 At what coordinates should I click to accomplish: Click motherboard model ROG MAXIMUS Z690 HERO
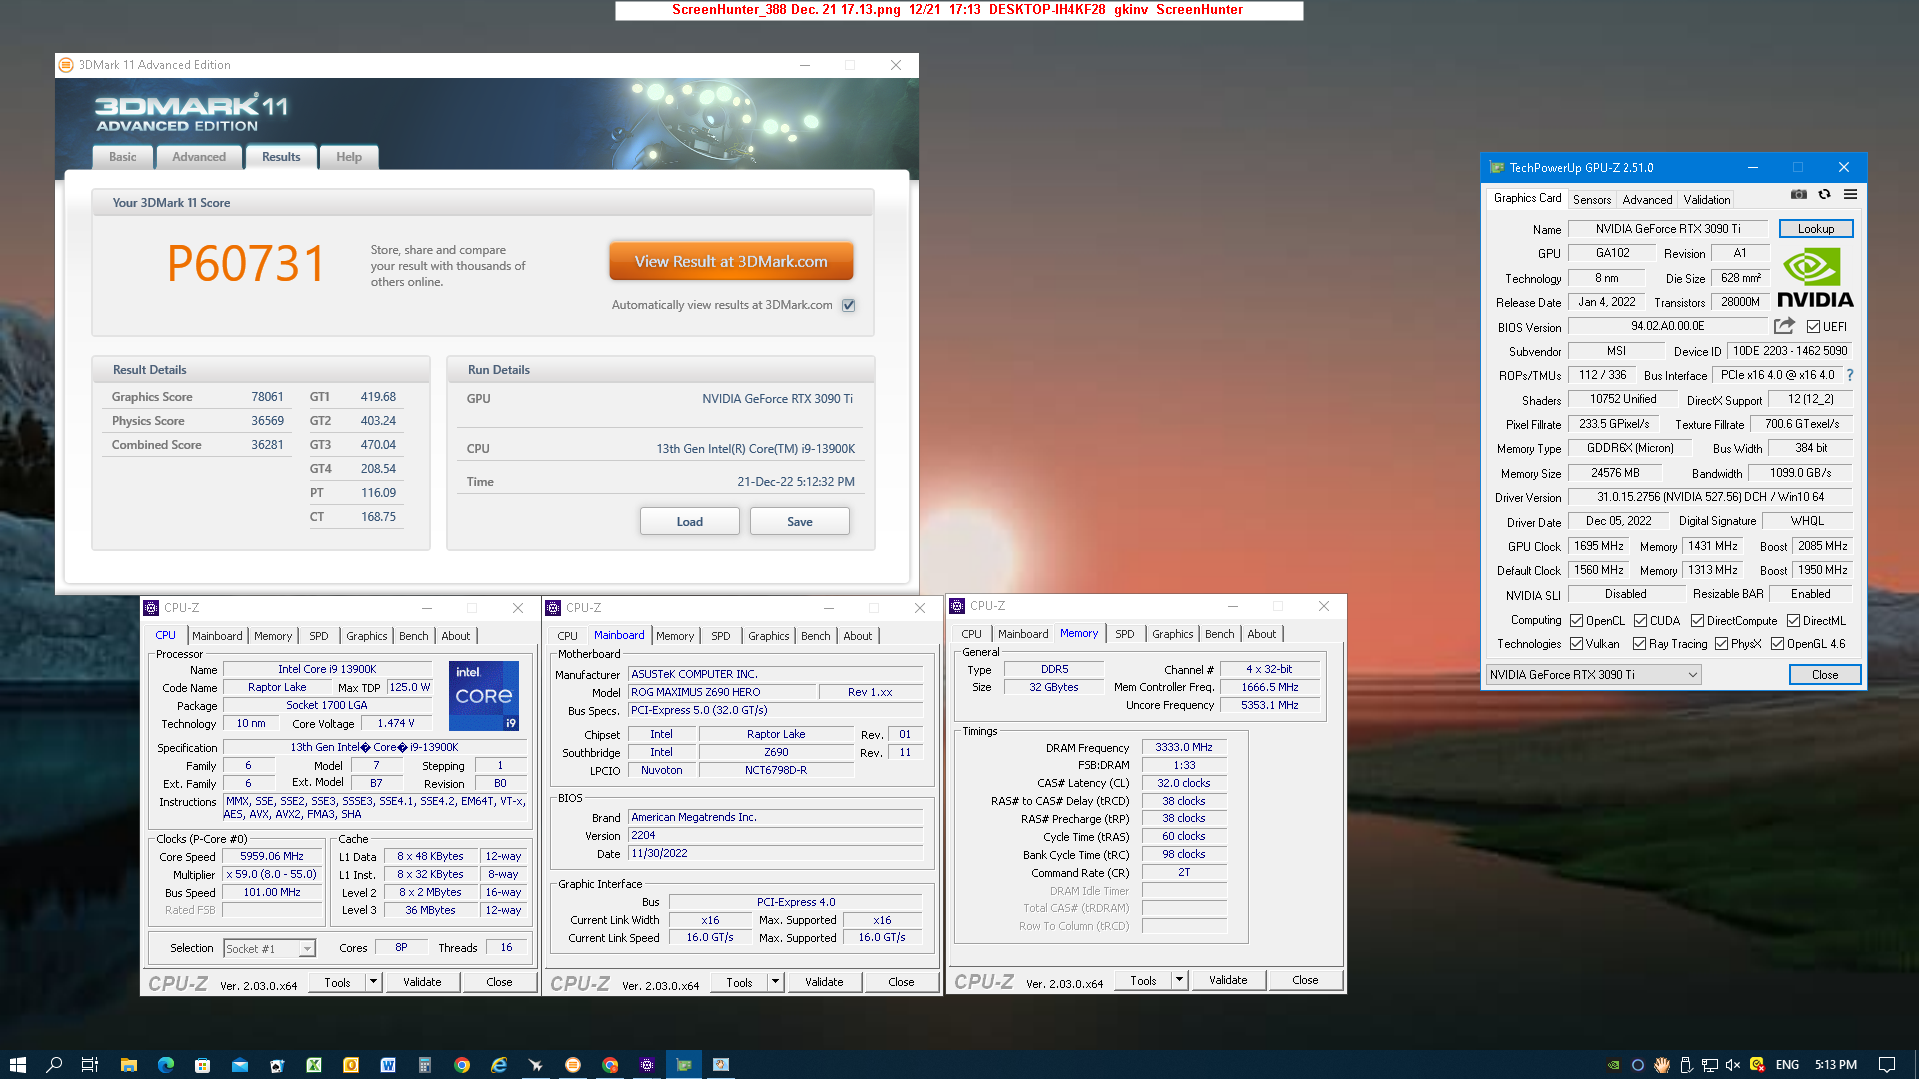coord(721,692)
